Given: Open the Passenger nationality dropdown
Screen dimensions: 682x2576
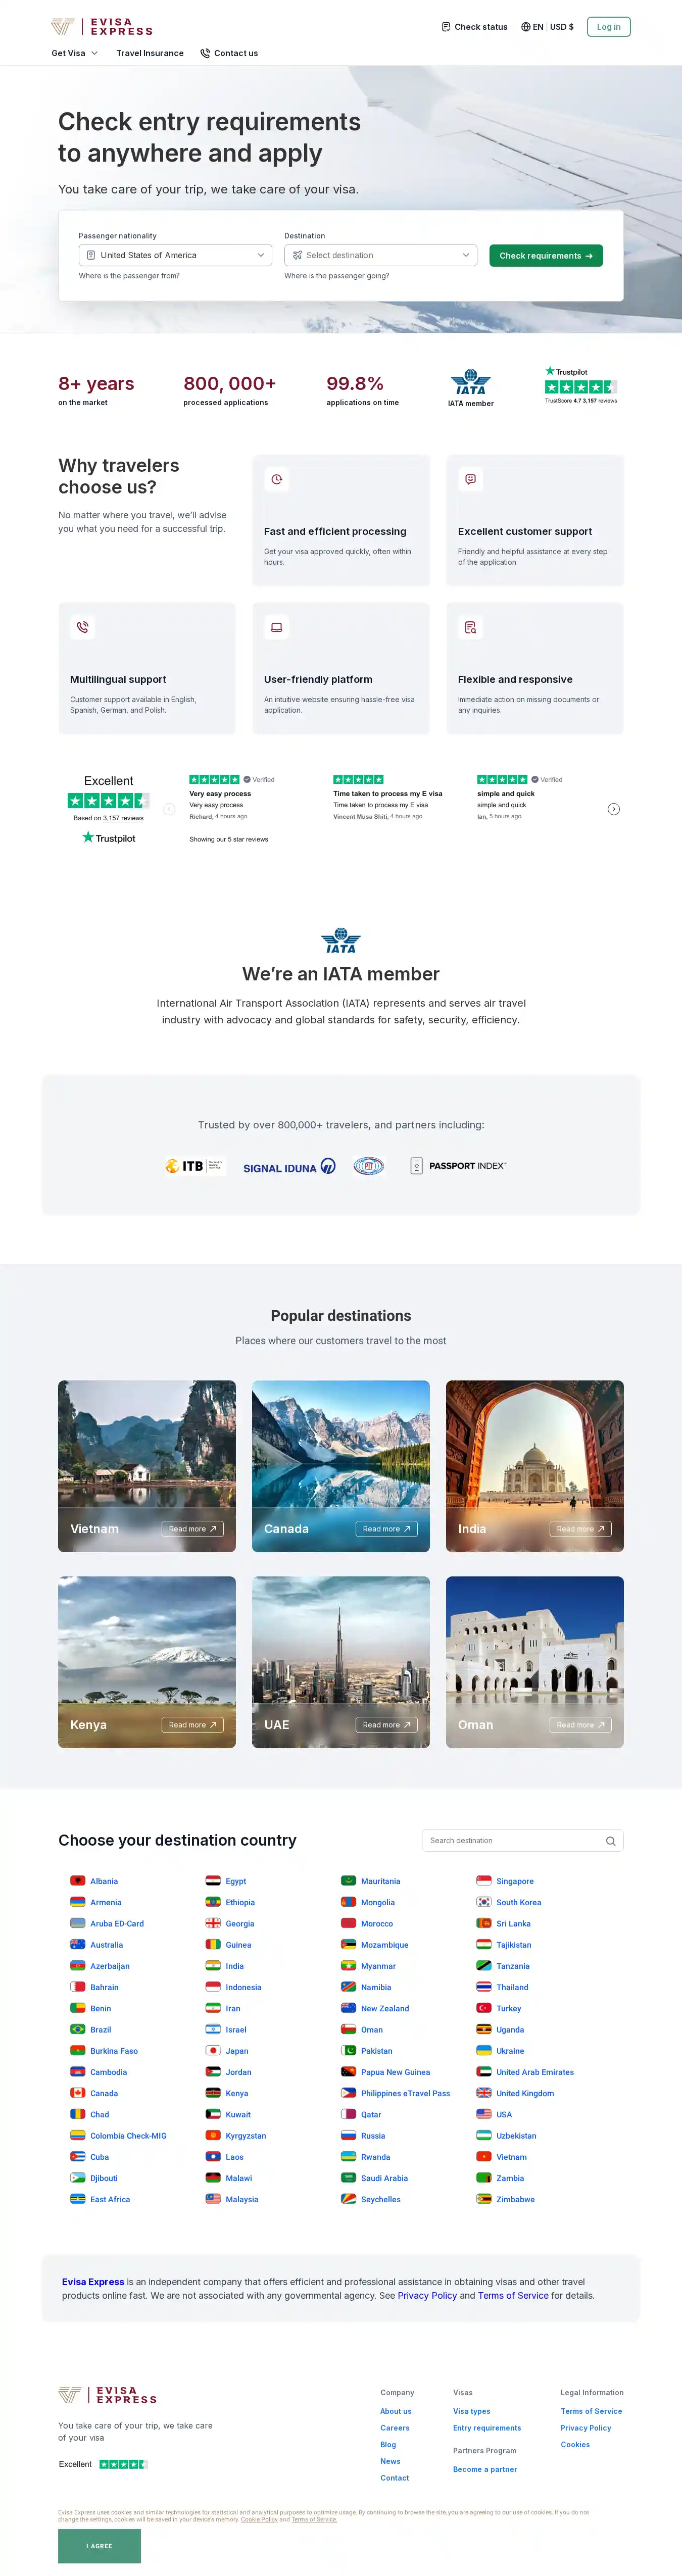Looking at the screenshot, I should (x=175, y=255).
